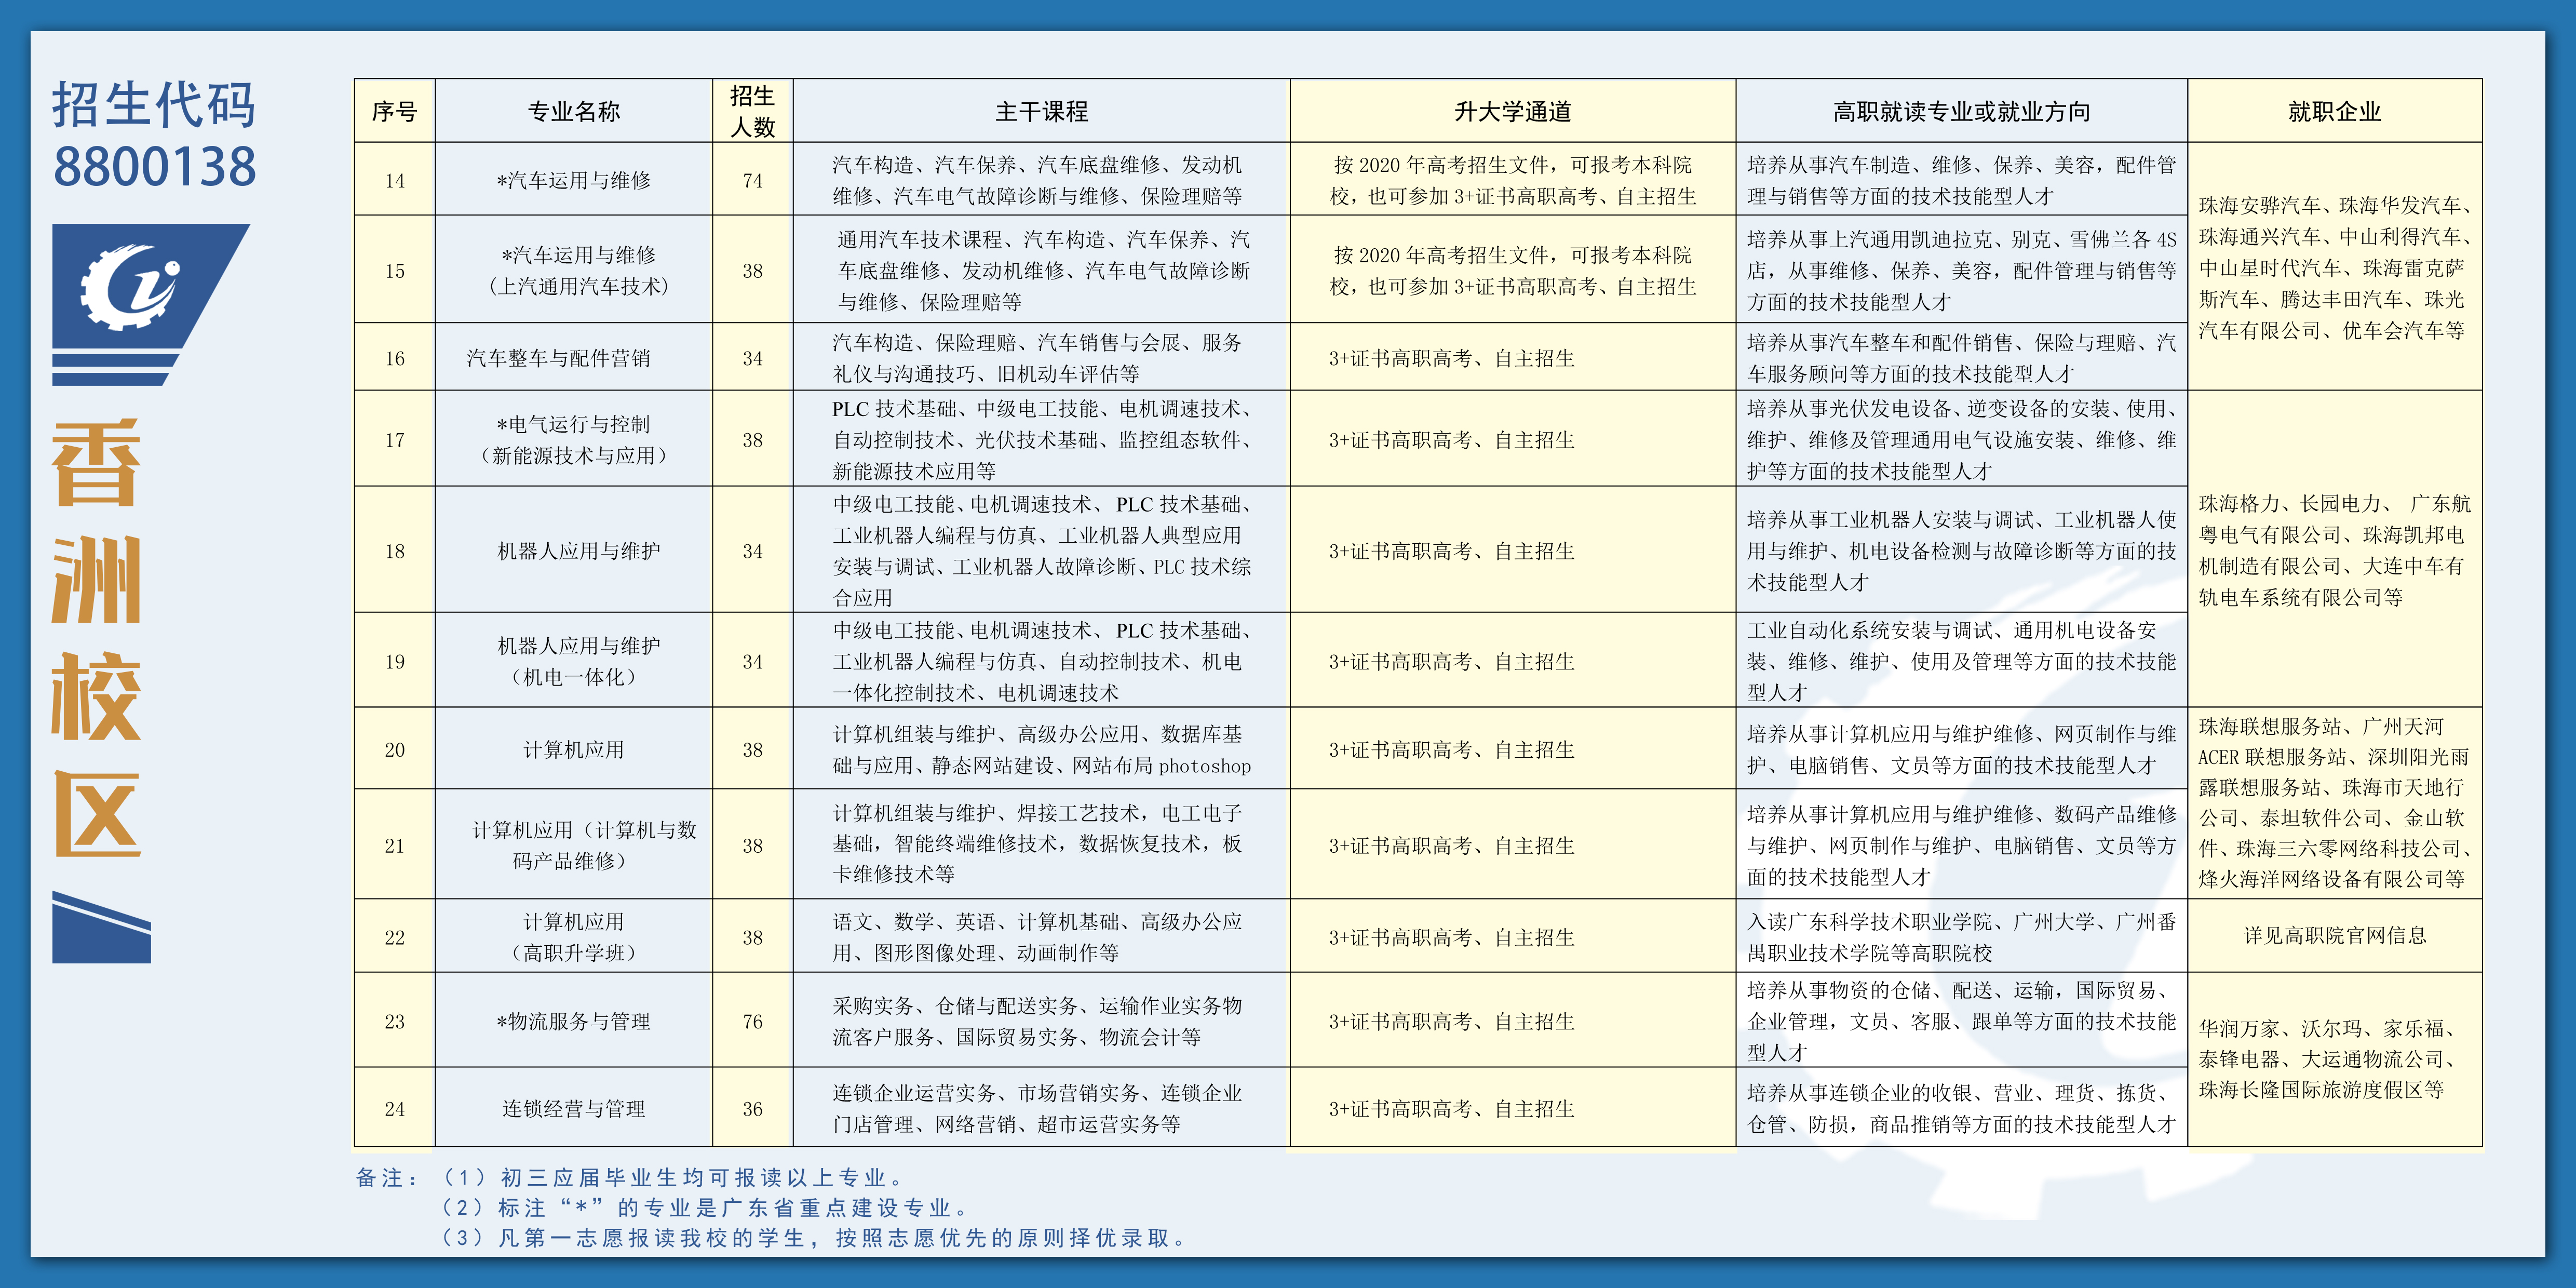Click the 珠海格力、长园电力 employers cell
The image size is (2576, 1288).
coord(2334,549)
